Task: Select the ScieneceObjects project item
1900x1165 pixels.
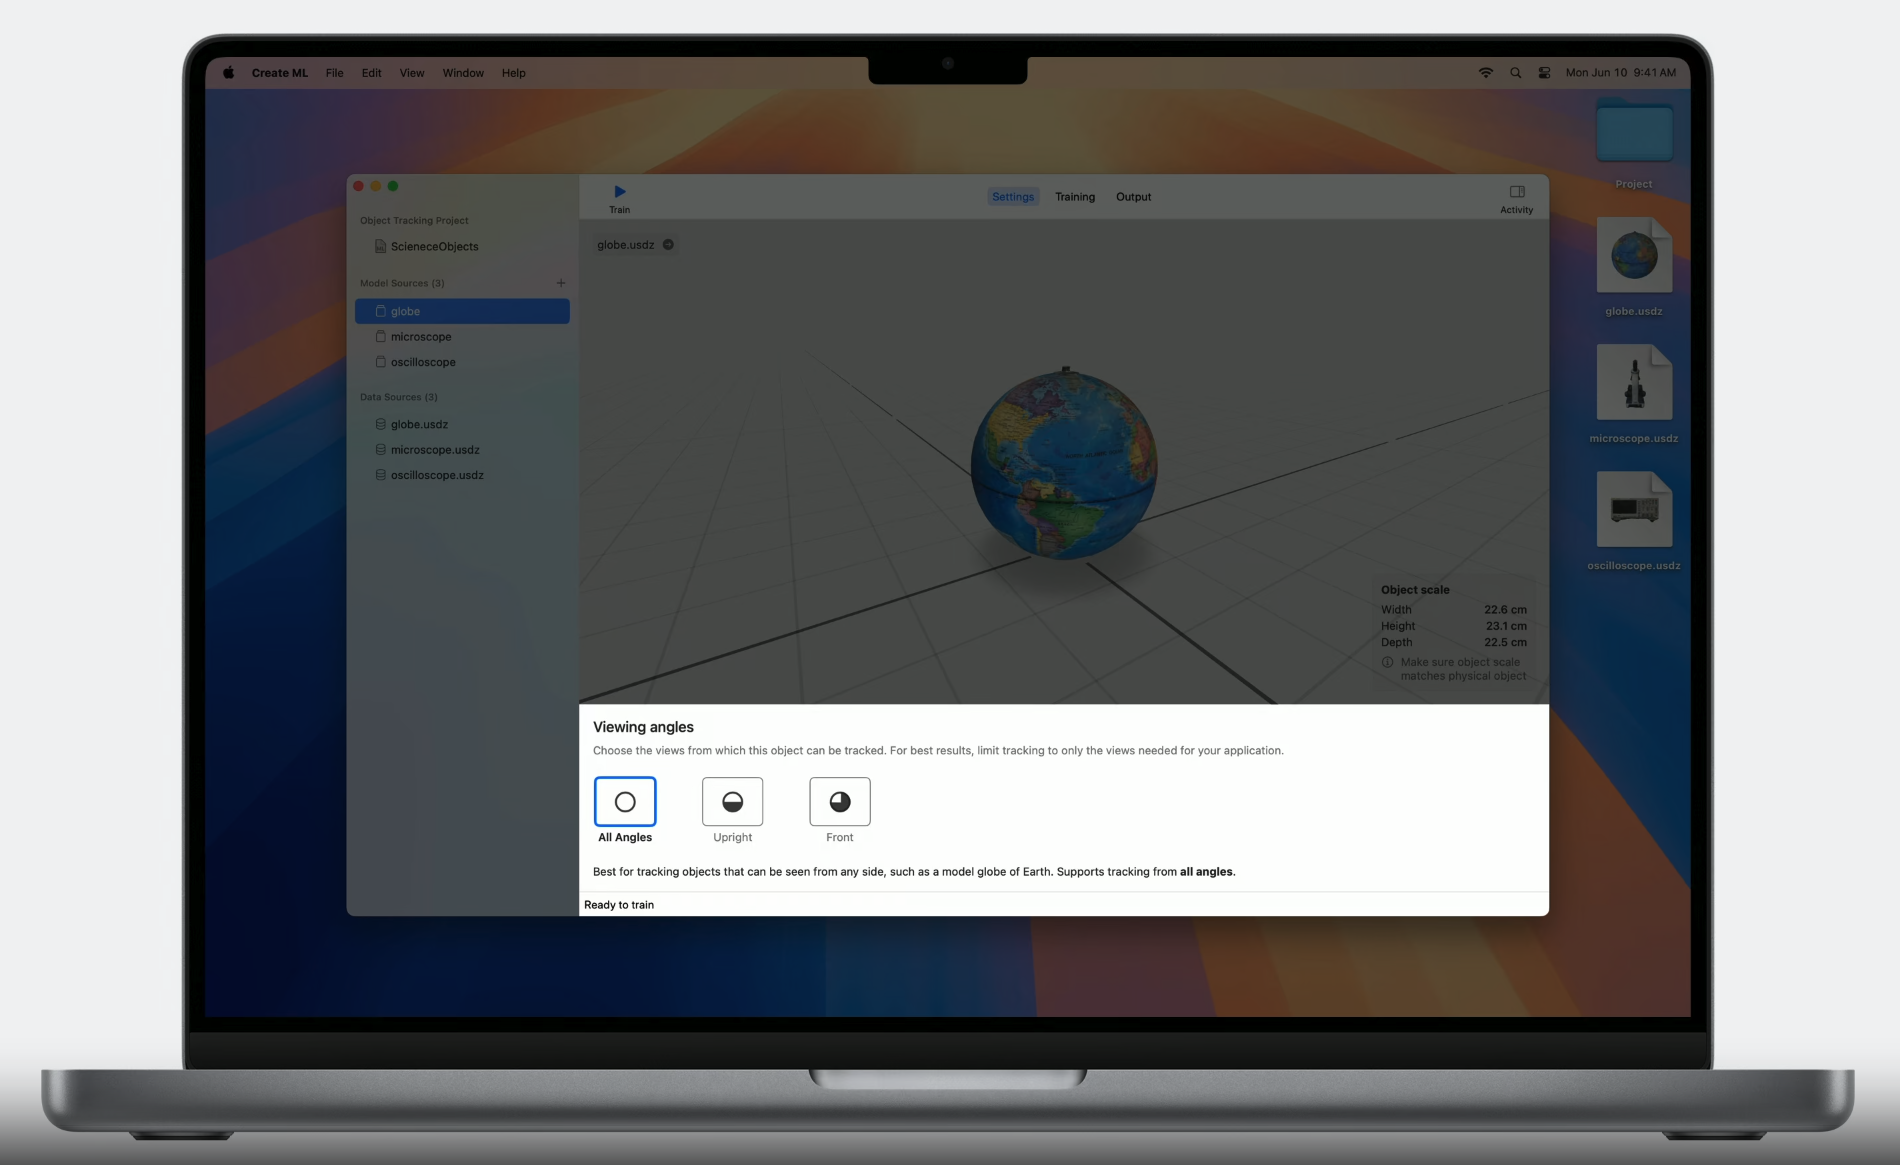Action: 462,246
